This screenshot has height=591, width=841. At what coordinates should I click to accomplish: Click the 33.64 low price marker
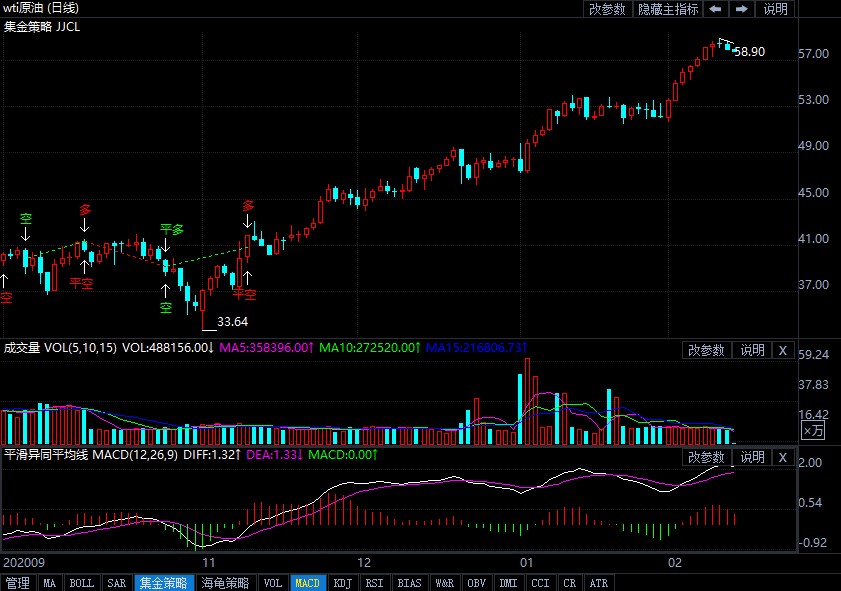232,322
